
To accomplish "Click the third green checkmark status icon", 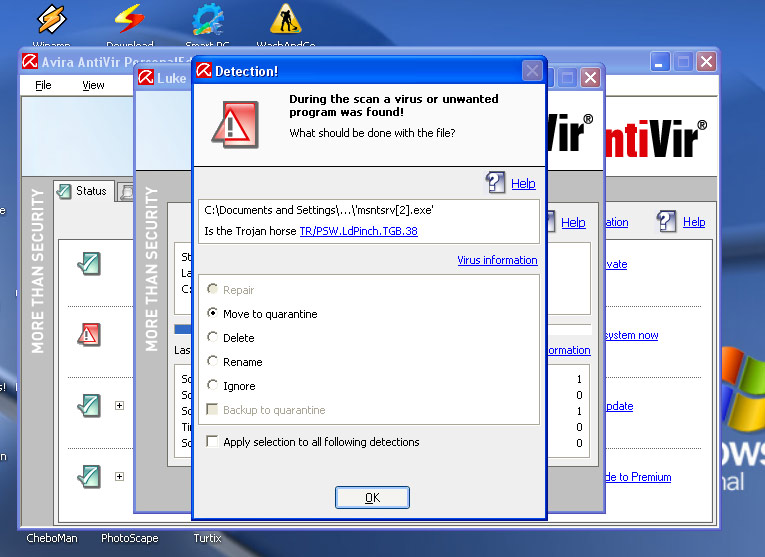I will (x=89, y=406).
